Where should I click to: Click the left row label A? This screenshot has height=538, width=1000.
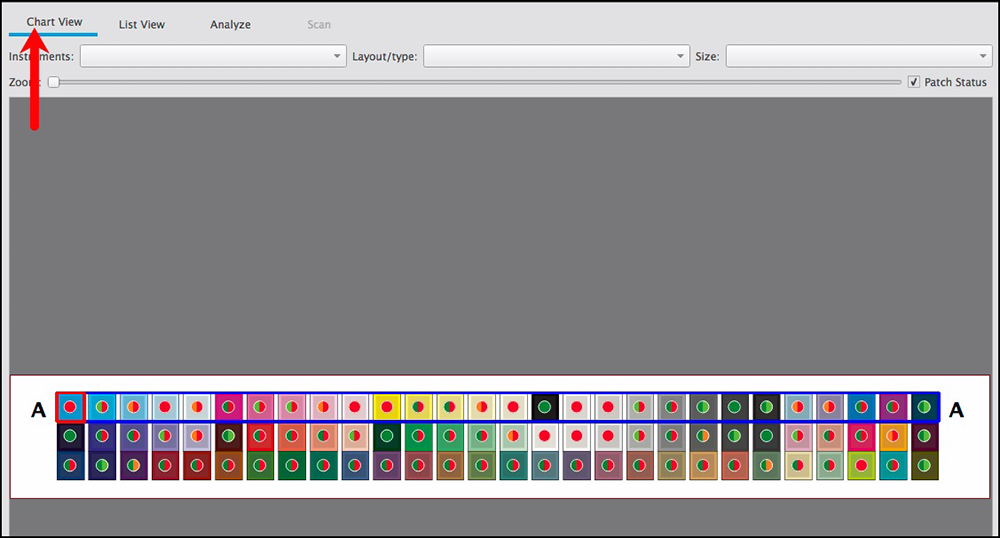(39, 410)
